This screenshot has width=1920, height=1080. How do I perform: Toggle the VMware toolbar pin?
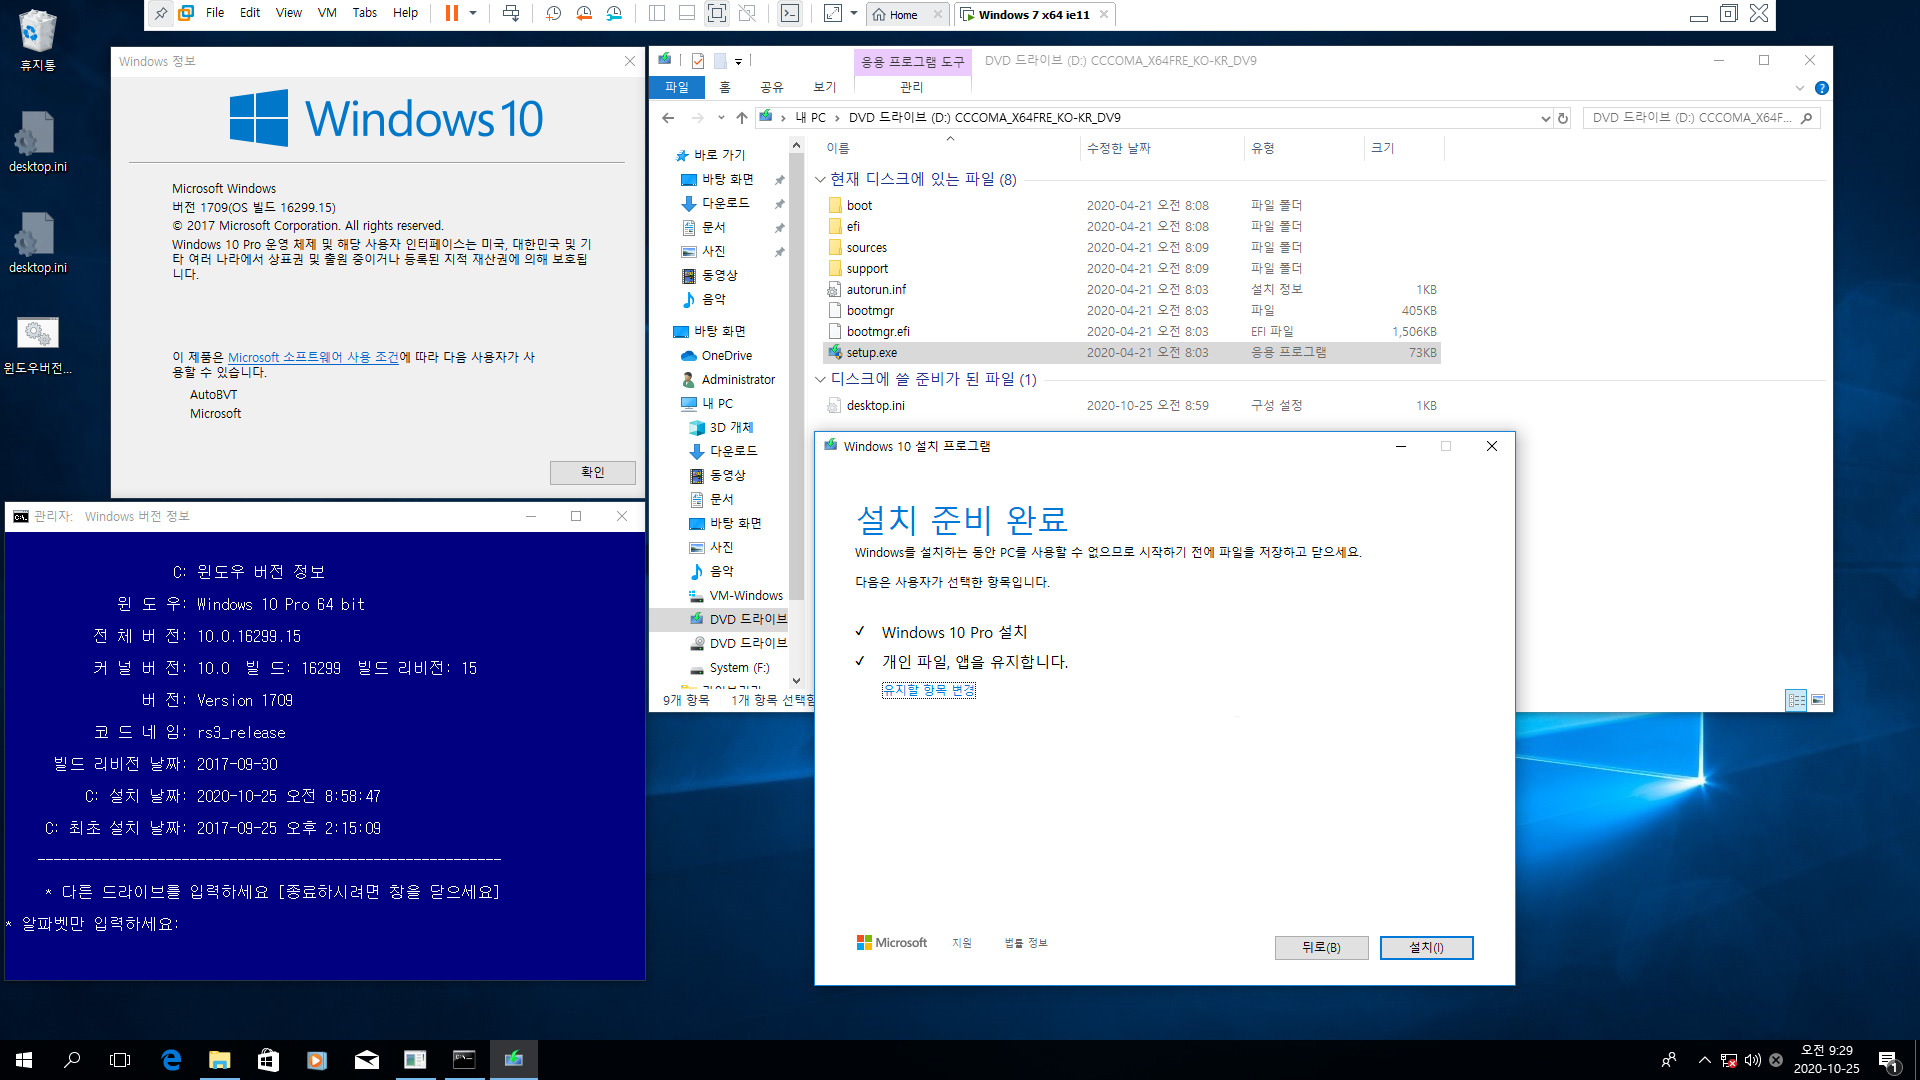point(160,14)
